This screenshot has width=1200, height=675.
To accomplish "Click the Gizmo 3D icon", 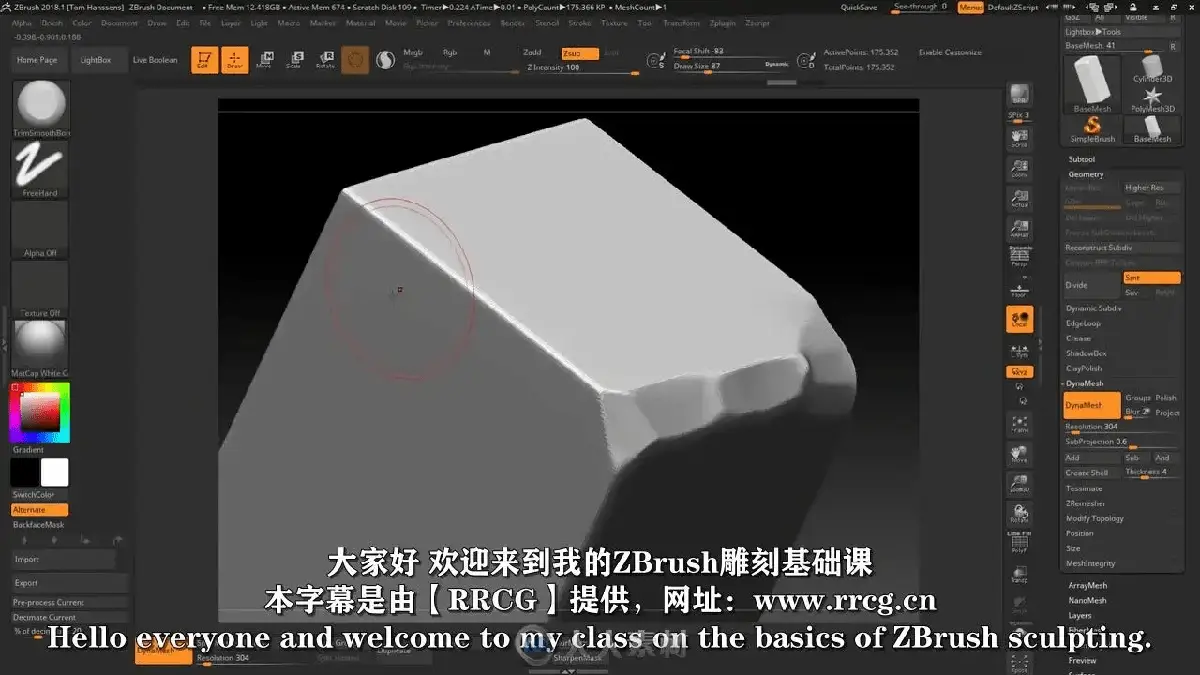I will click(355, 61).
